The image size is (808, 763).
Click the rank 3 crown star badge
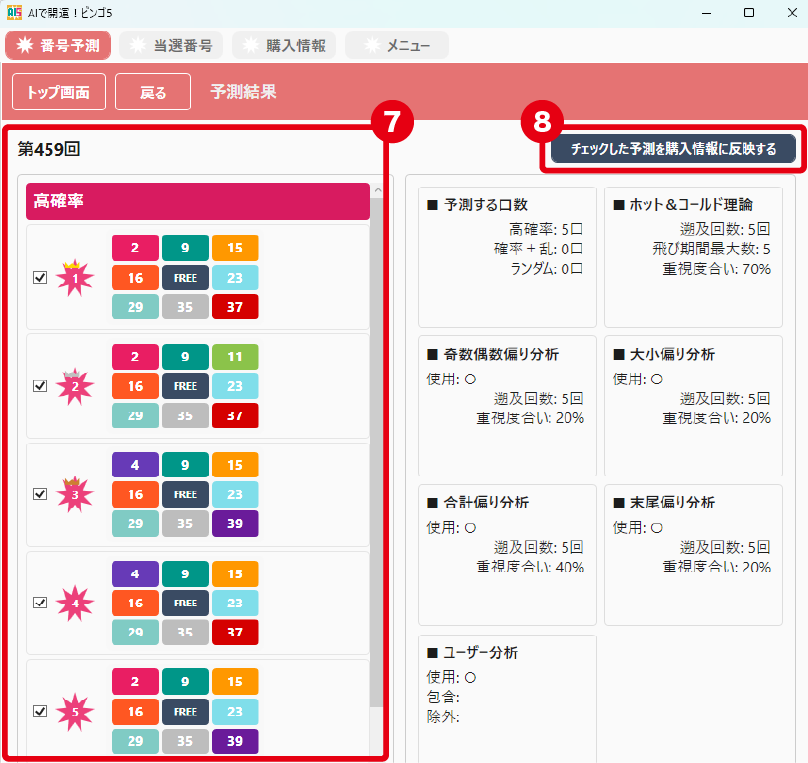[74, 494]
